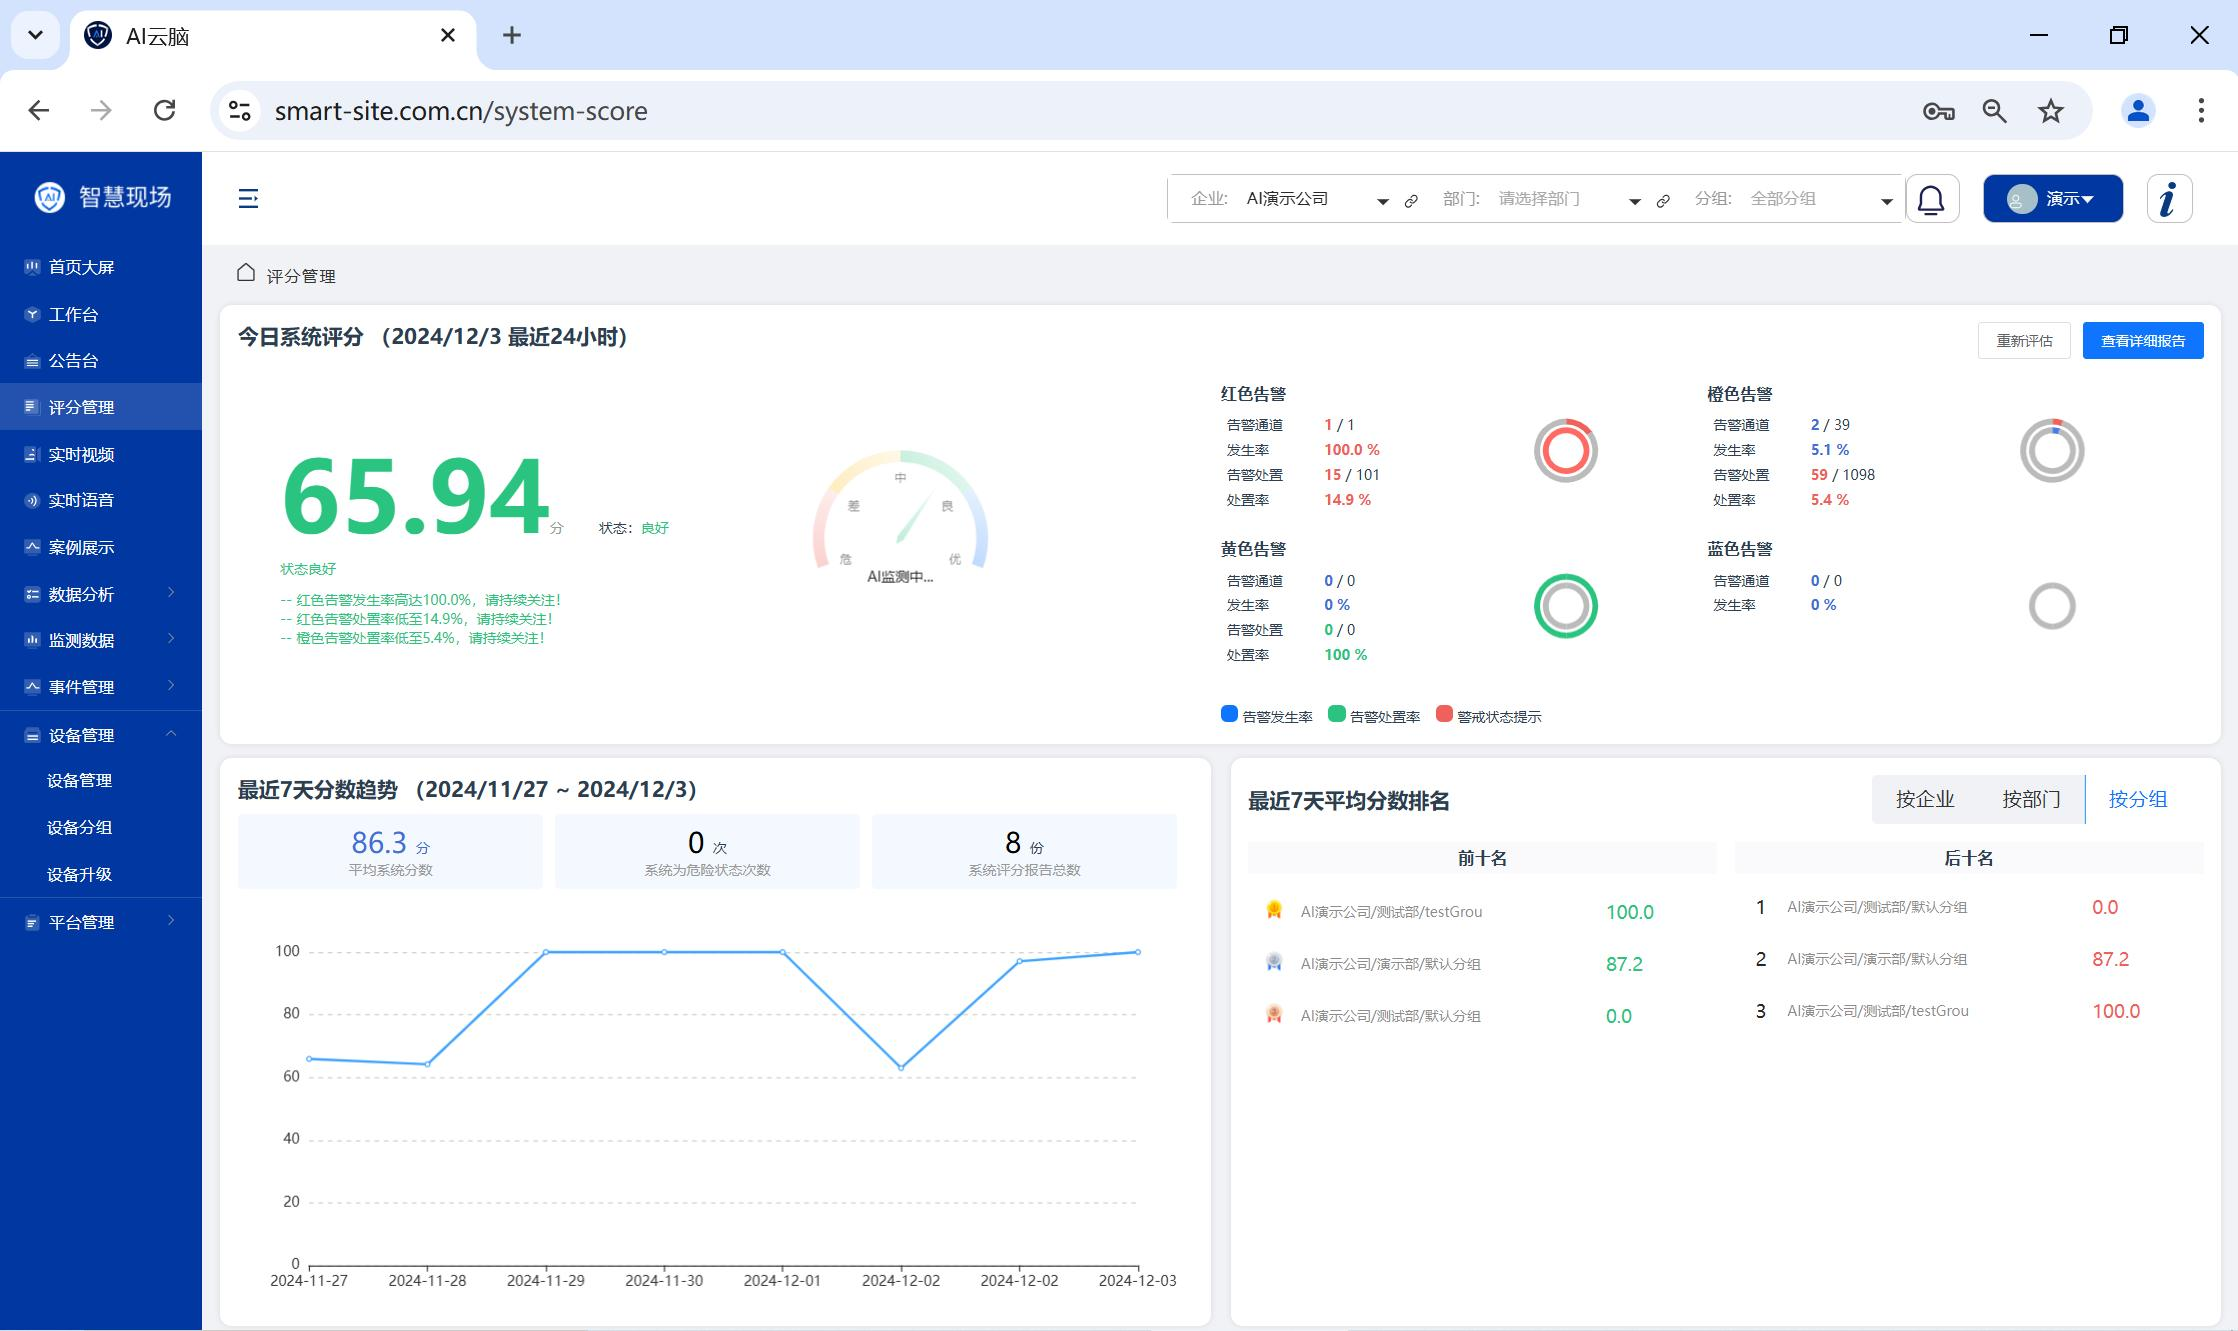Expand the 事件管理 menu
Image resolution: width=2238 pixels, height=1331 pixels.
tap(101, 687)
